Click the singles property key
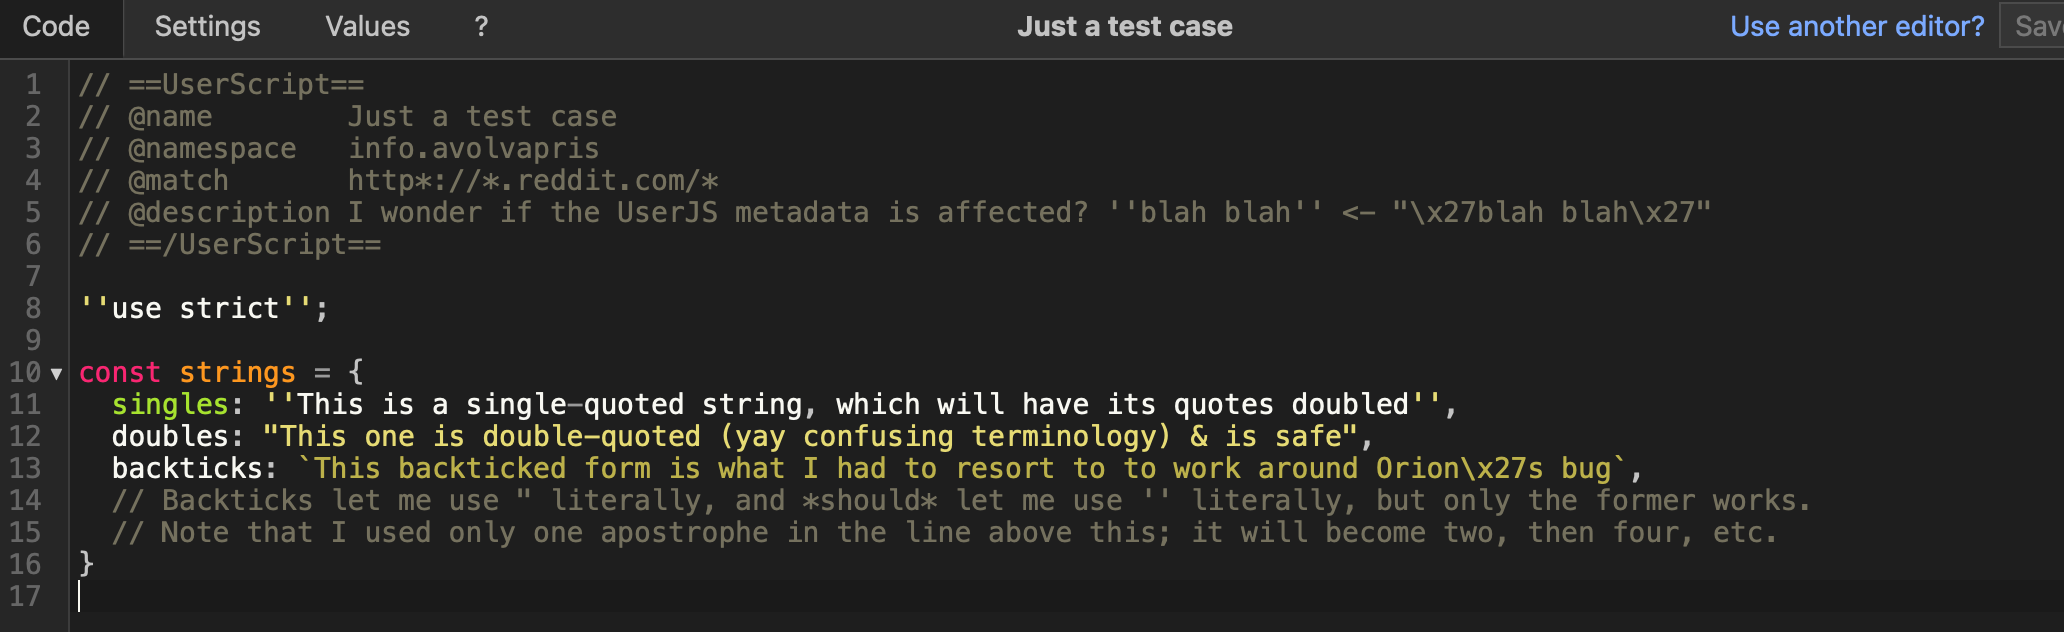The width and height of the screenshot is (2064, 632). click(170, 405)
